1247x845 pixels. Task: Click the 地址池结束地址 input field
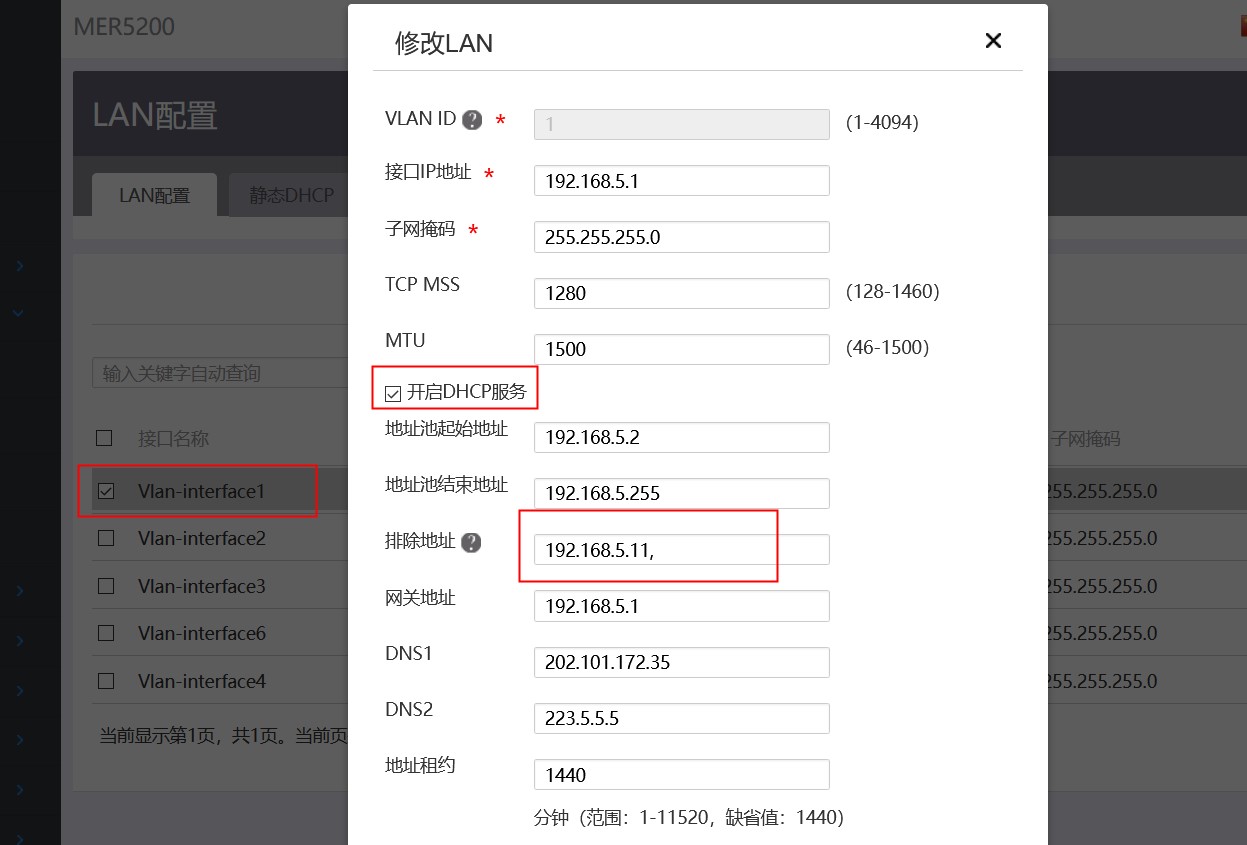681,493
